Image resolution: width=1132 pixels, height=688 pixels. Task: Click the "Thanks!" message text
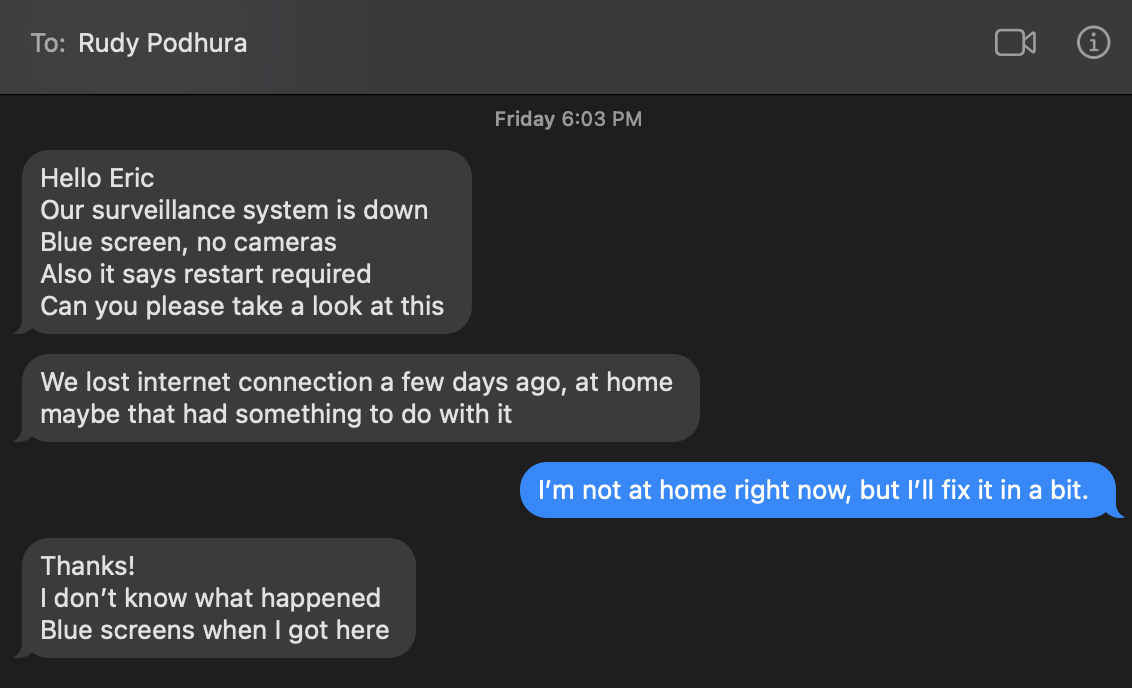88,566
